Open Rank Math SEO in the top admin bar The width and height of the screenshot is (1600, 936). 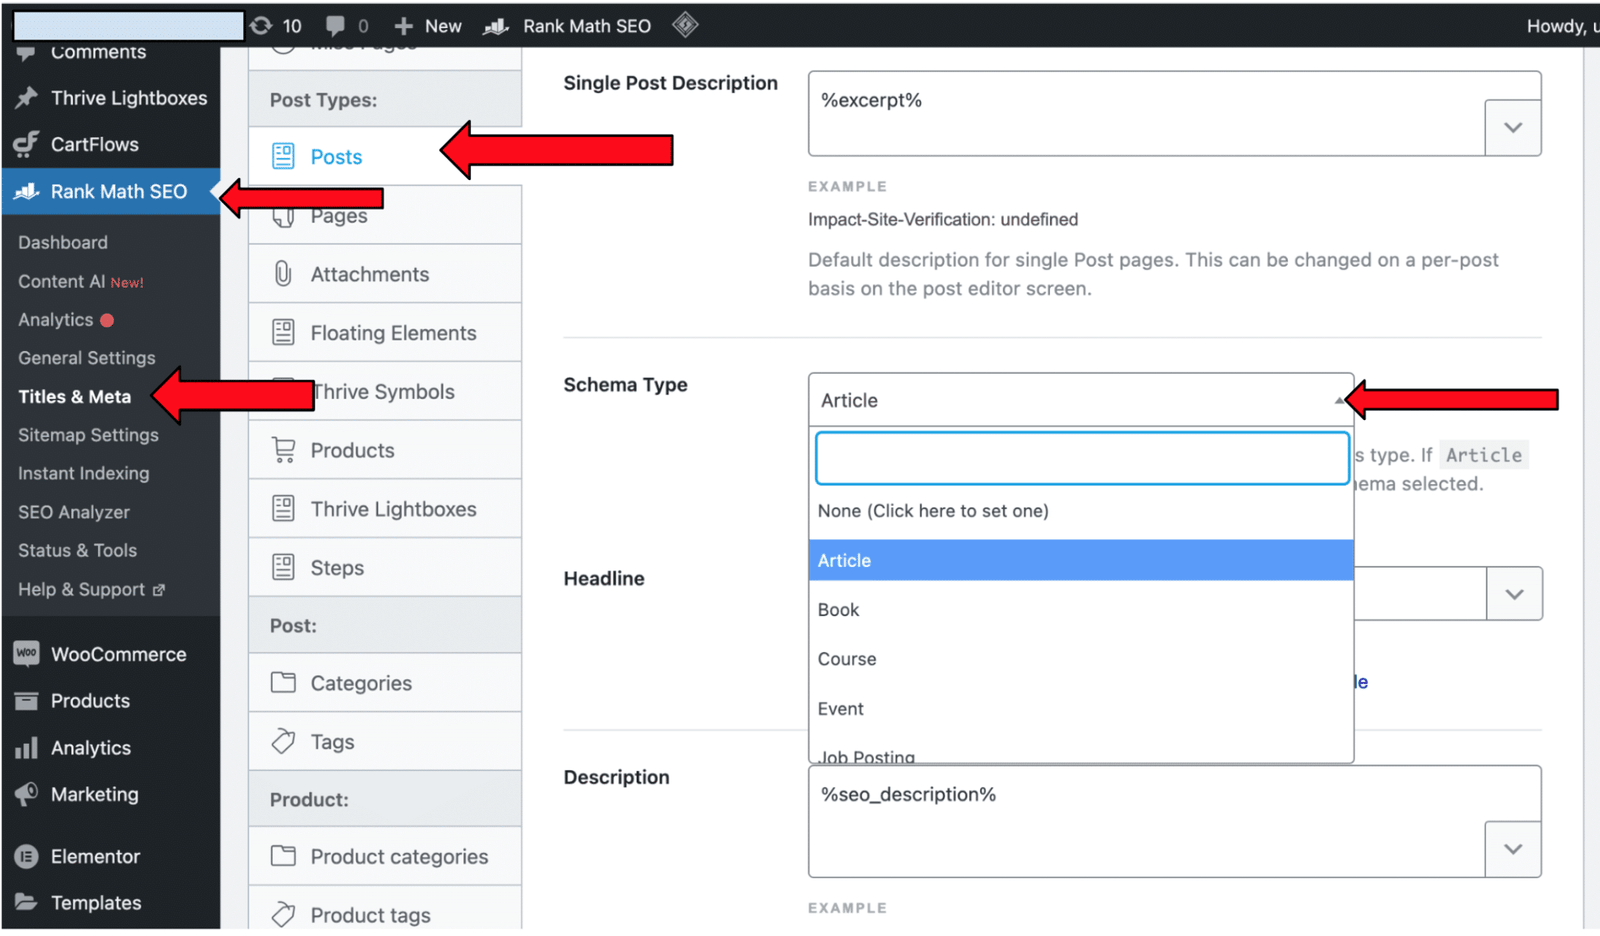click(567, 26)
